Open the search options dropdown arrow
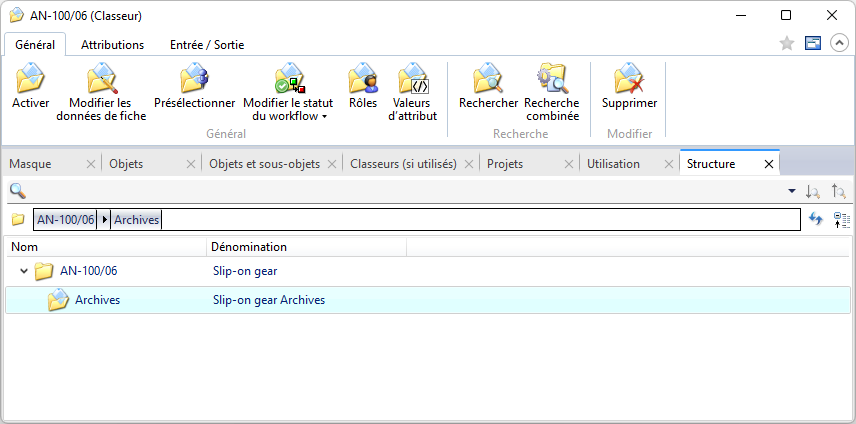Viewport: 856px width, 424px height. [792, 191]
